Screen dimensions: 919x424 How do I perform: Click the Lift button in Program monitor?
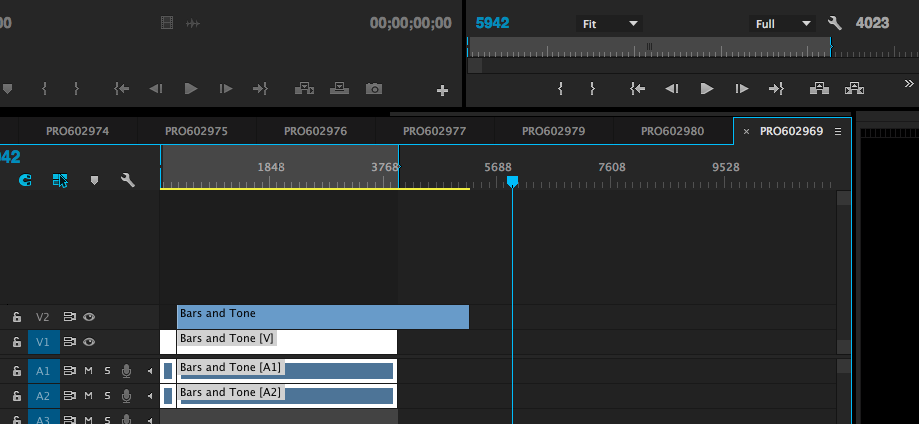point(819,89)
